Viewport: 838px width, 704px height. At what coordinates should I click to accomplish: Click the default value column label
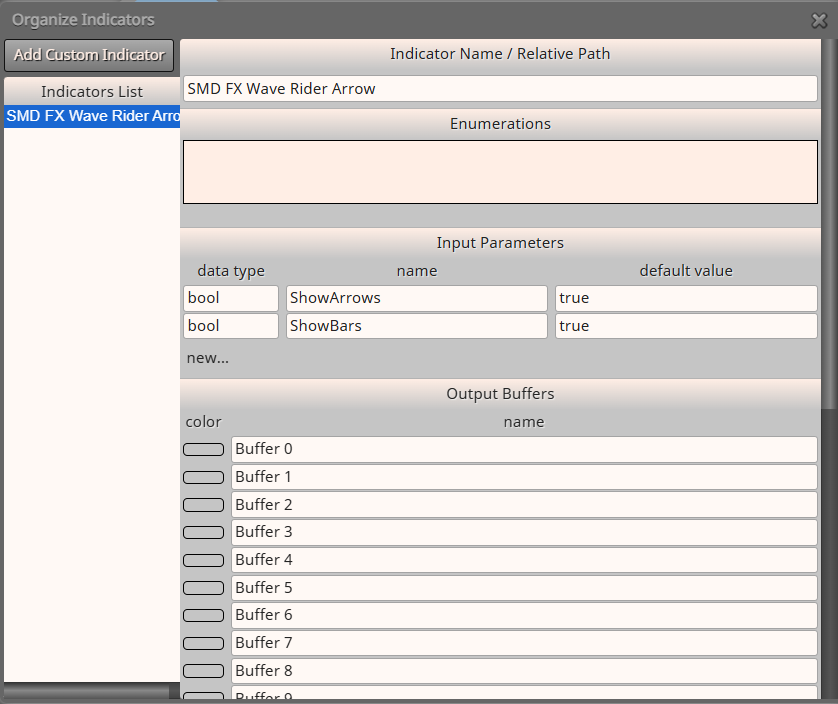686,271
